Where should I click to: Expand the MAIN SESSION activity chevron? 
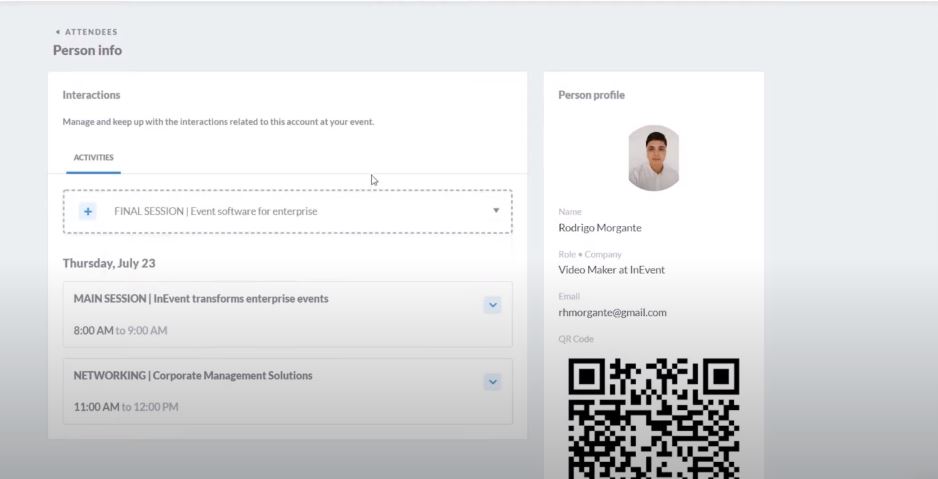pyautogui.click(x=492, y=305)
